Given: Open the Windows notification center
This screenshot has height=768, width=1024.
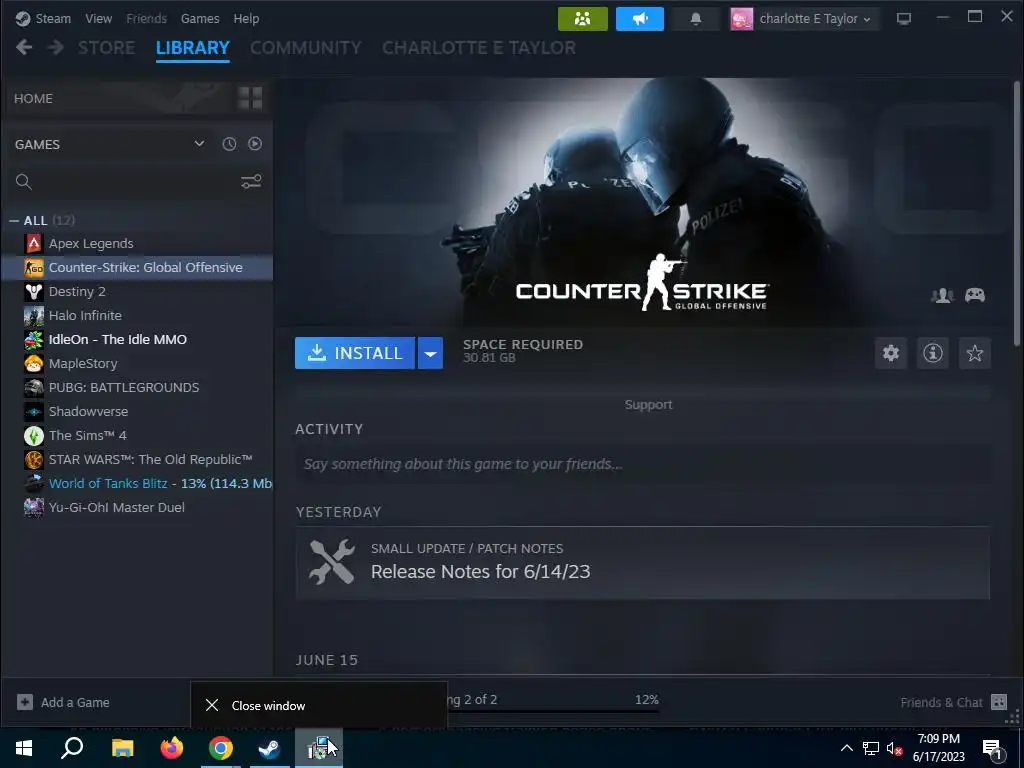Looking at the screenshot, I should coord(993,749).
